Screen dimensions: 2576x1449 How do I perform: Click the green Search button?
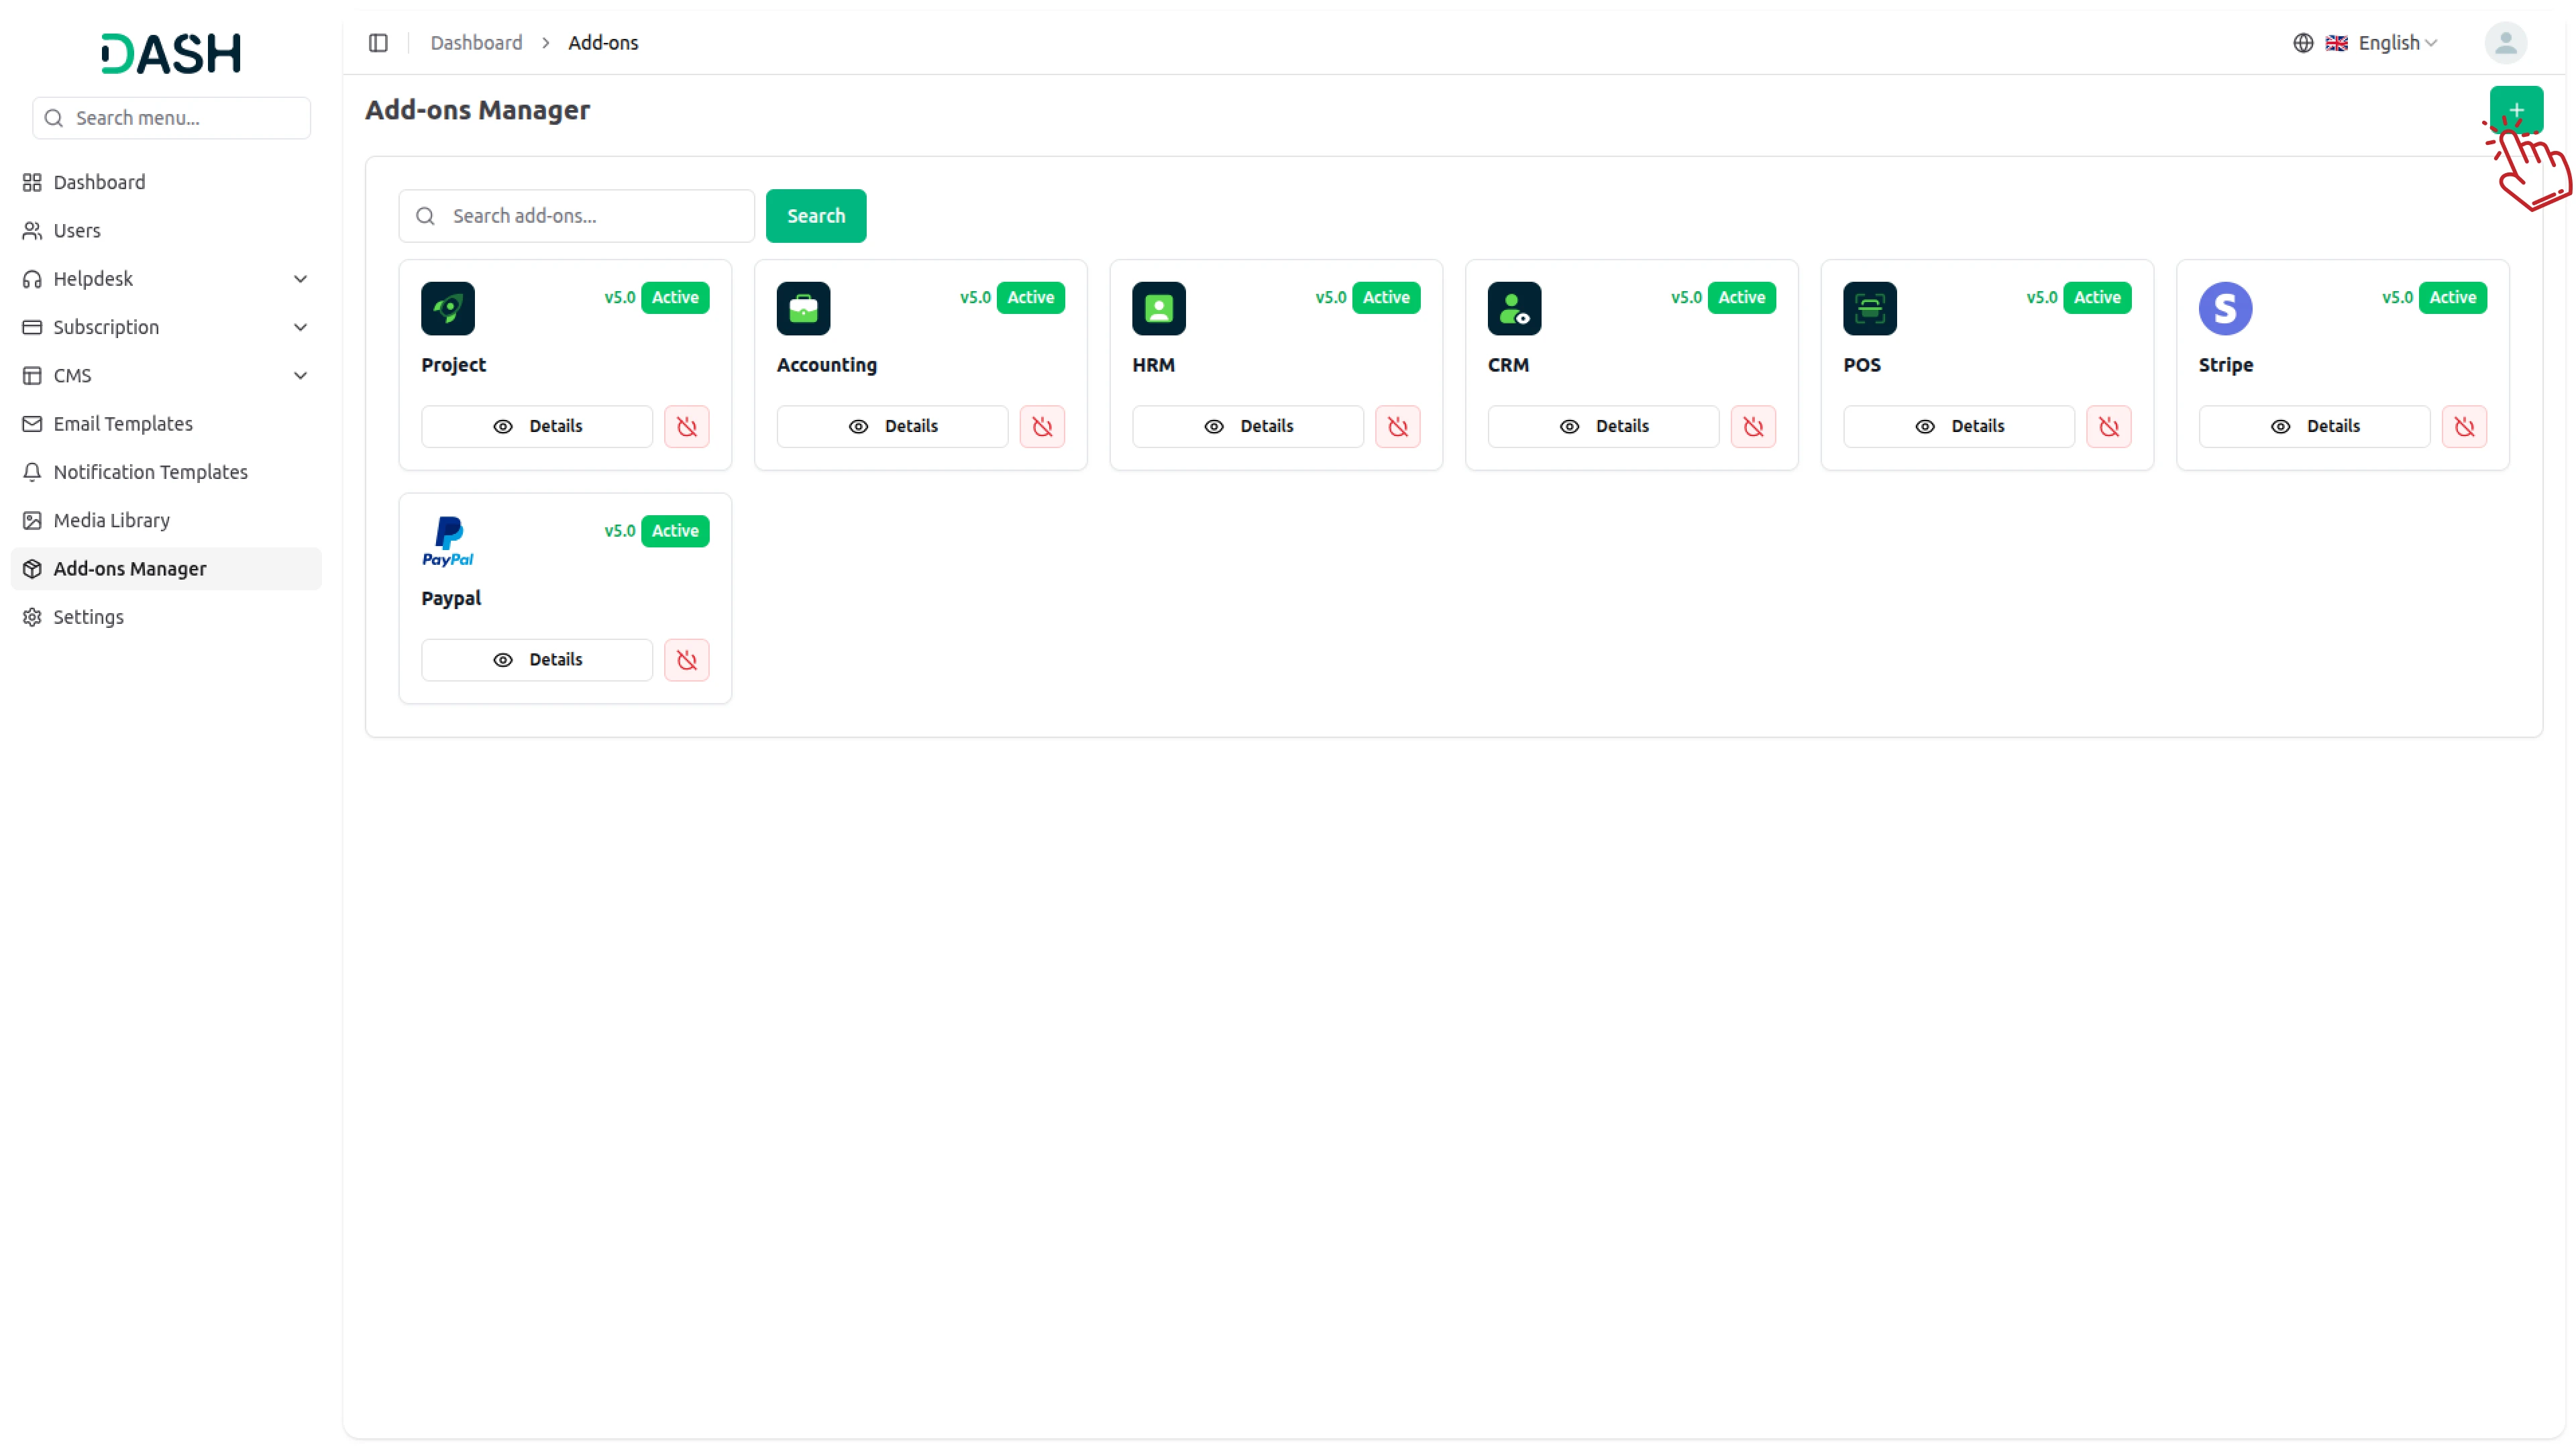pos(815,216)
